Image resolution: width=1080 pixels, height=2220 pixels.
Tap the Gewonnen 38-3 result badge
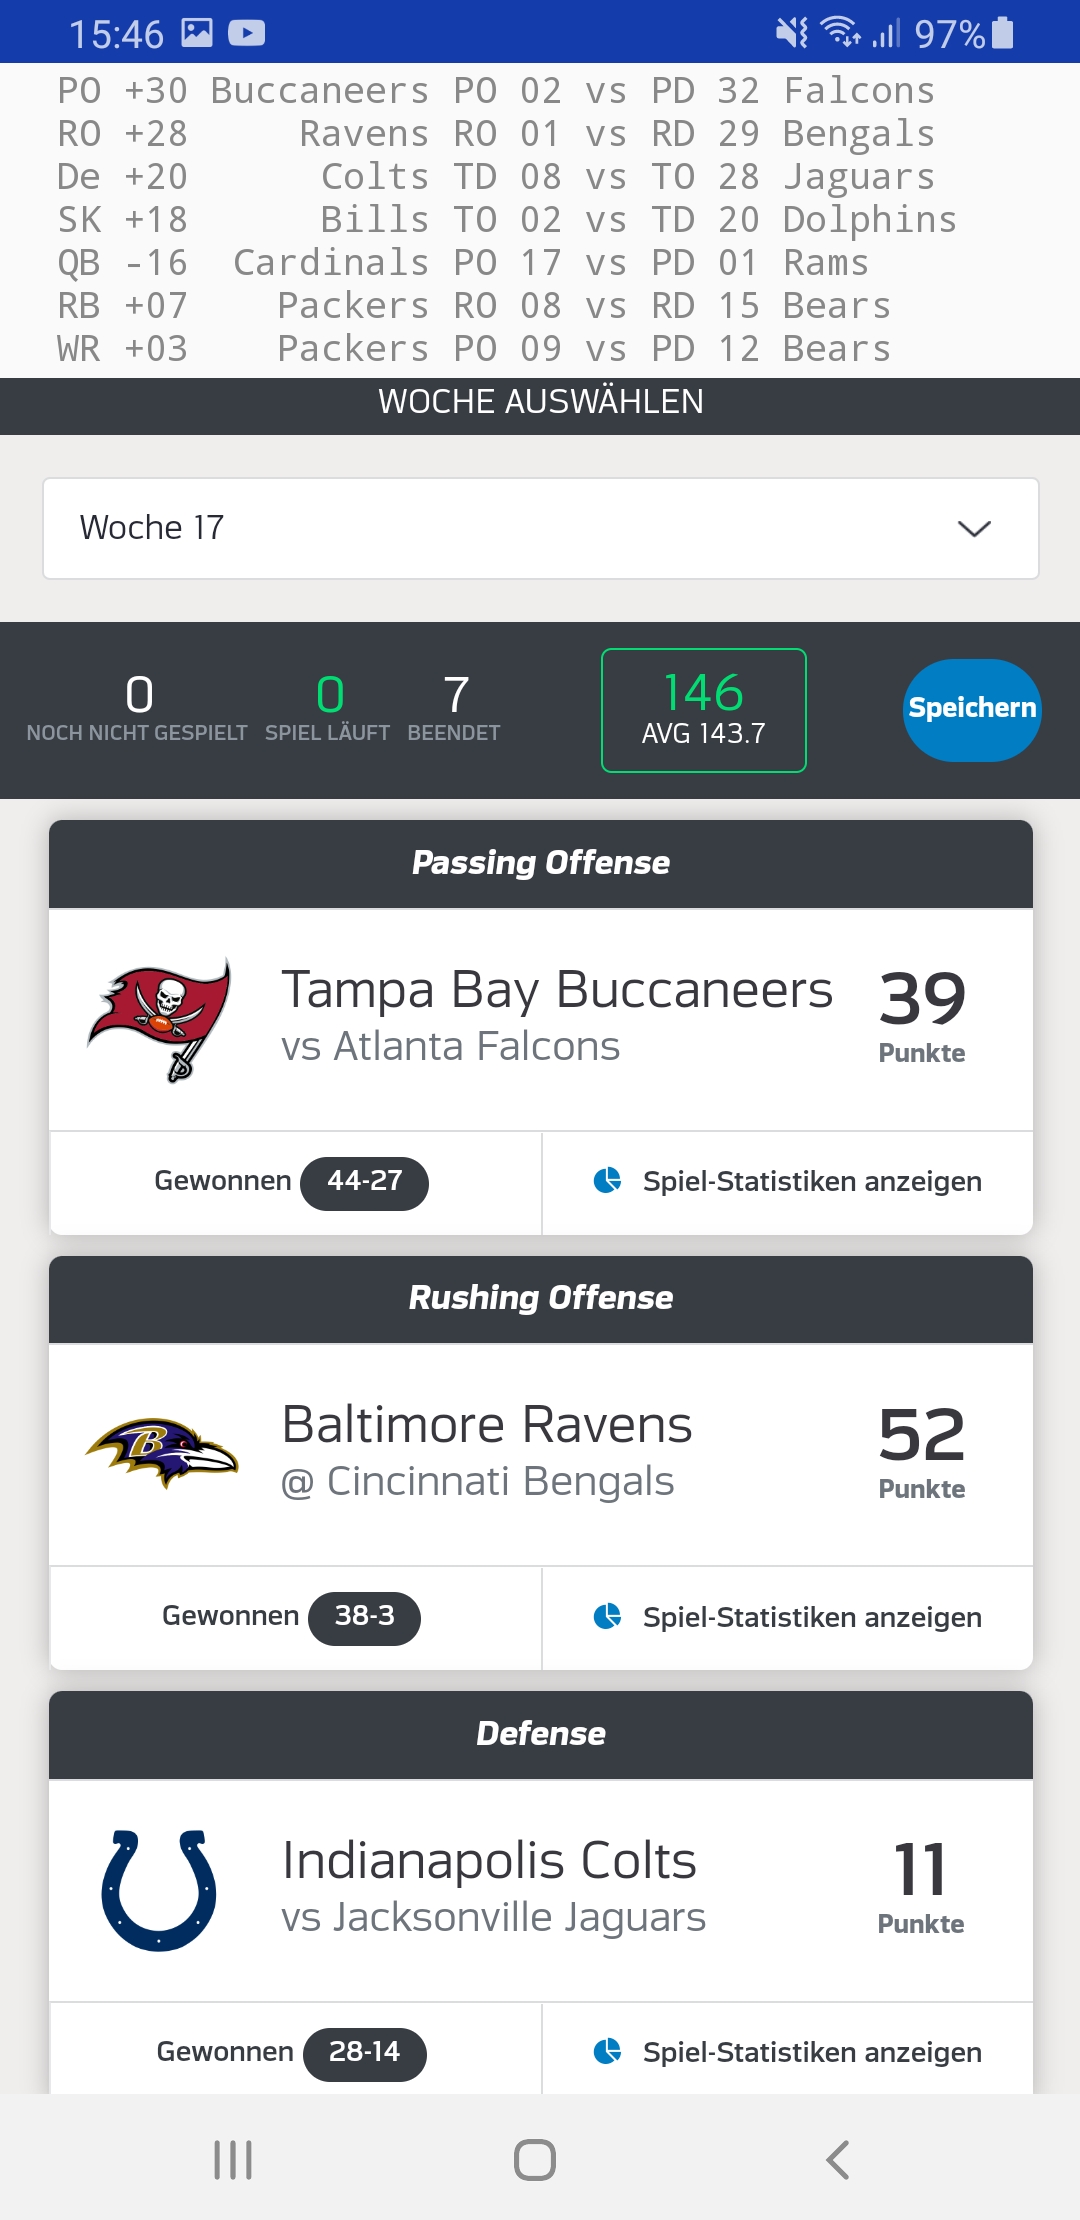(364, 1617)
